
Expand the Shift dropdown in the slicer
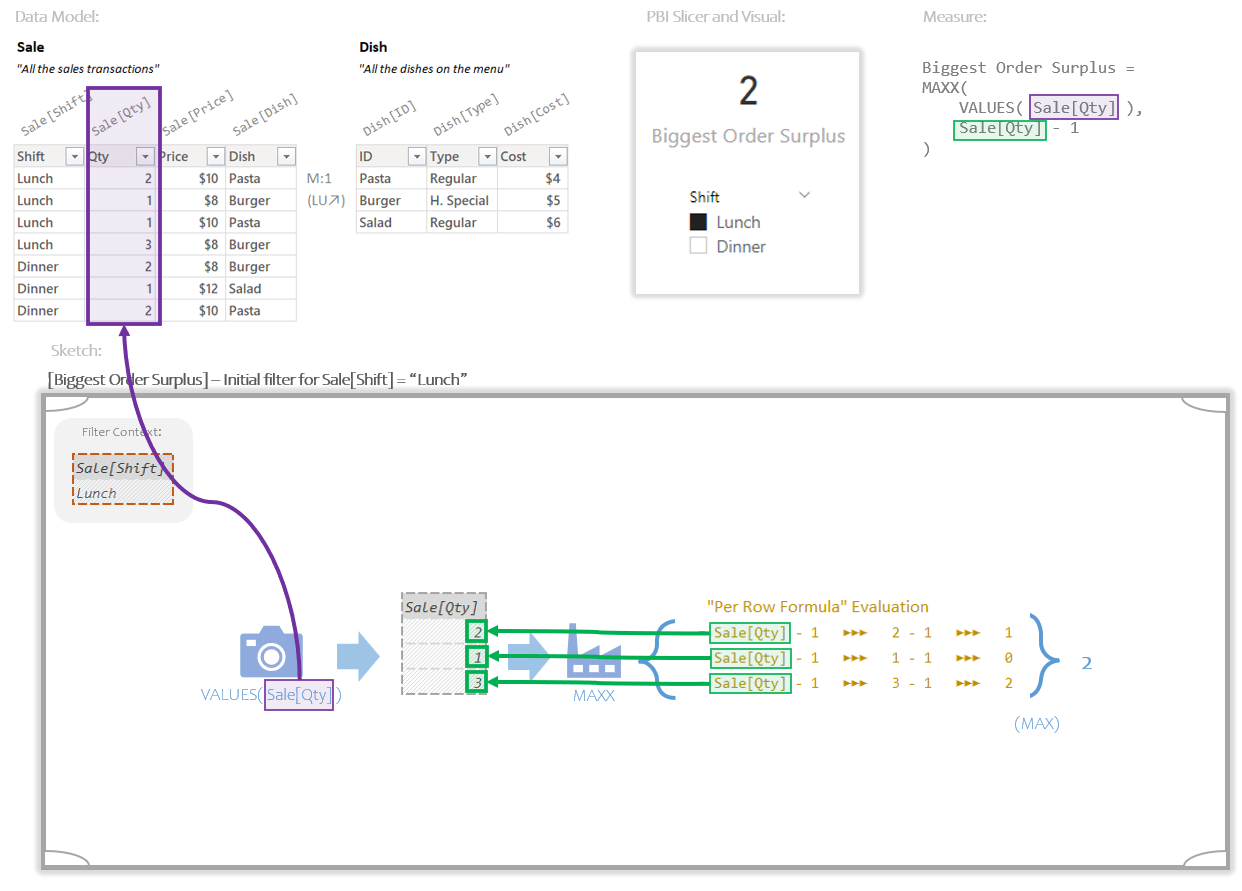(806, 196)
